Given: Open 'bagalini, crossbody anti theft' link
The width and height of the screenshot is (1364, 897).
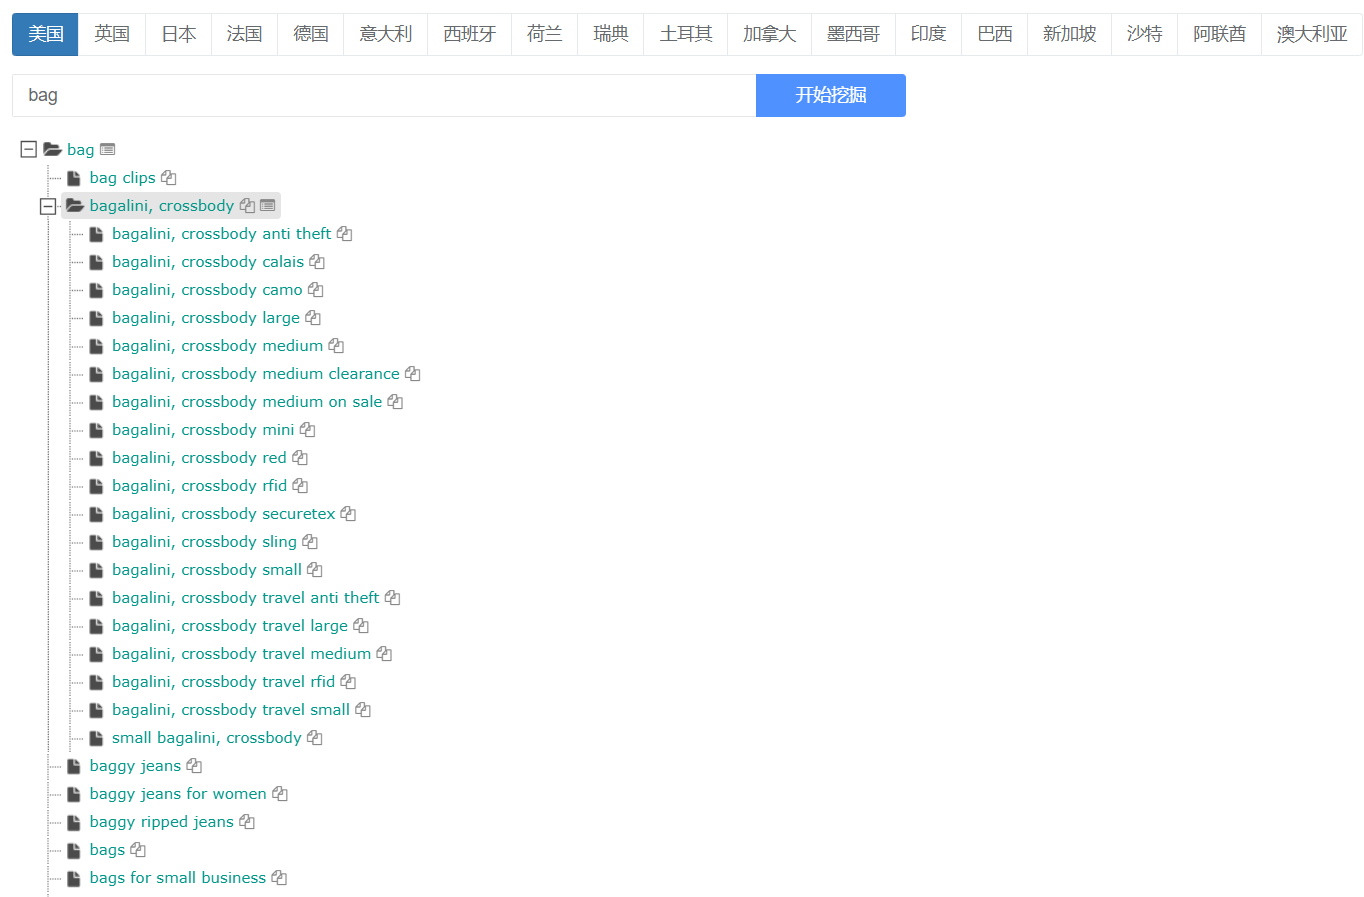Looking at the screenshot, I should coord(221,234).
